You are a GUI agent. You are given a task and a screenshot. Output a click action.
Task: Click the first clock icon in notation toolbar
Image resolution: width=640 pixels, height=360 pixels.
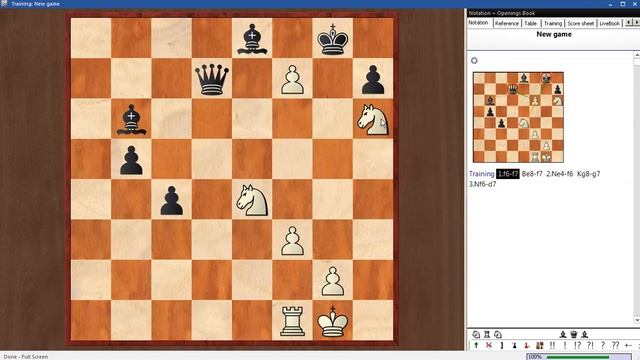[476, 334]
